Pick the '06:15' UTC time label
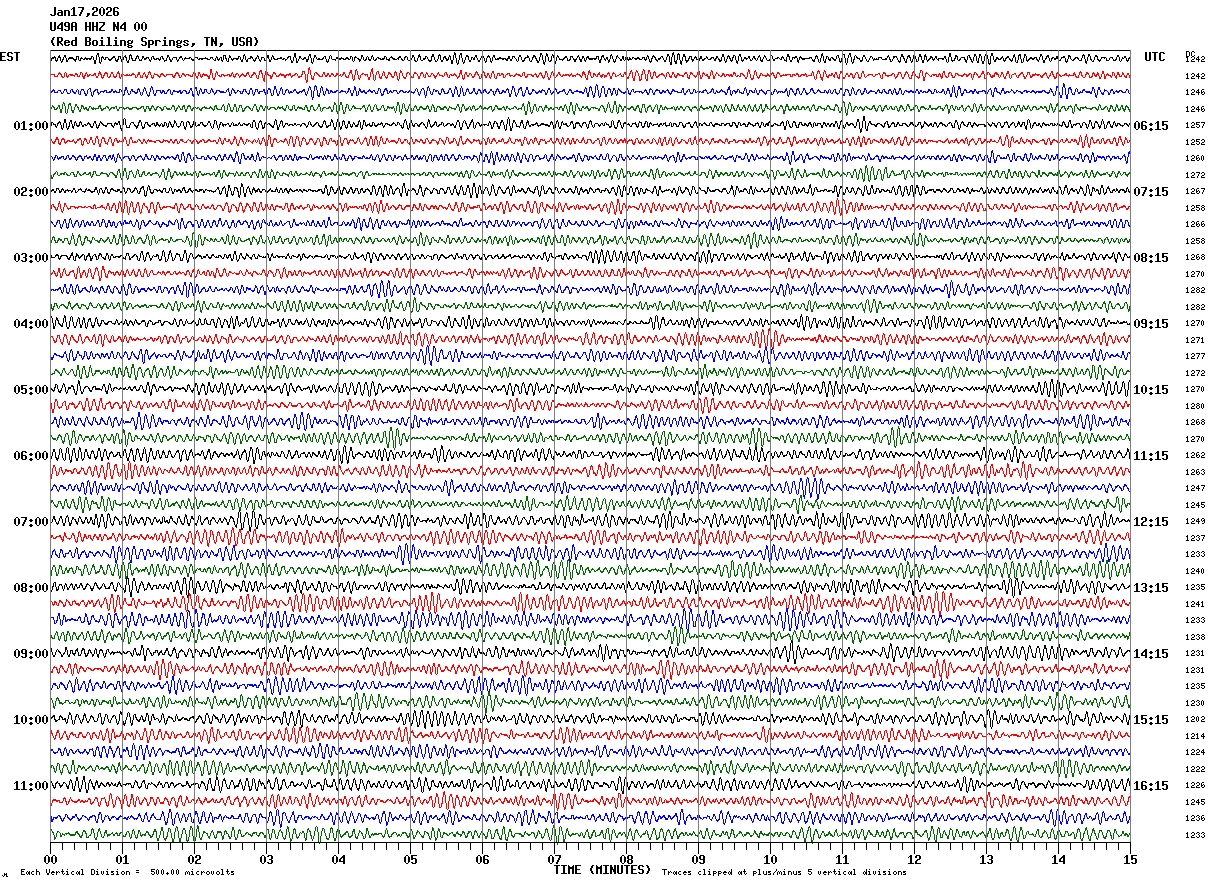This screenshot has height=886, width=1210. (1152, 126)
